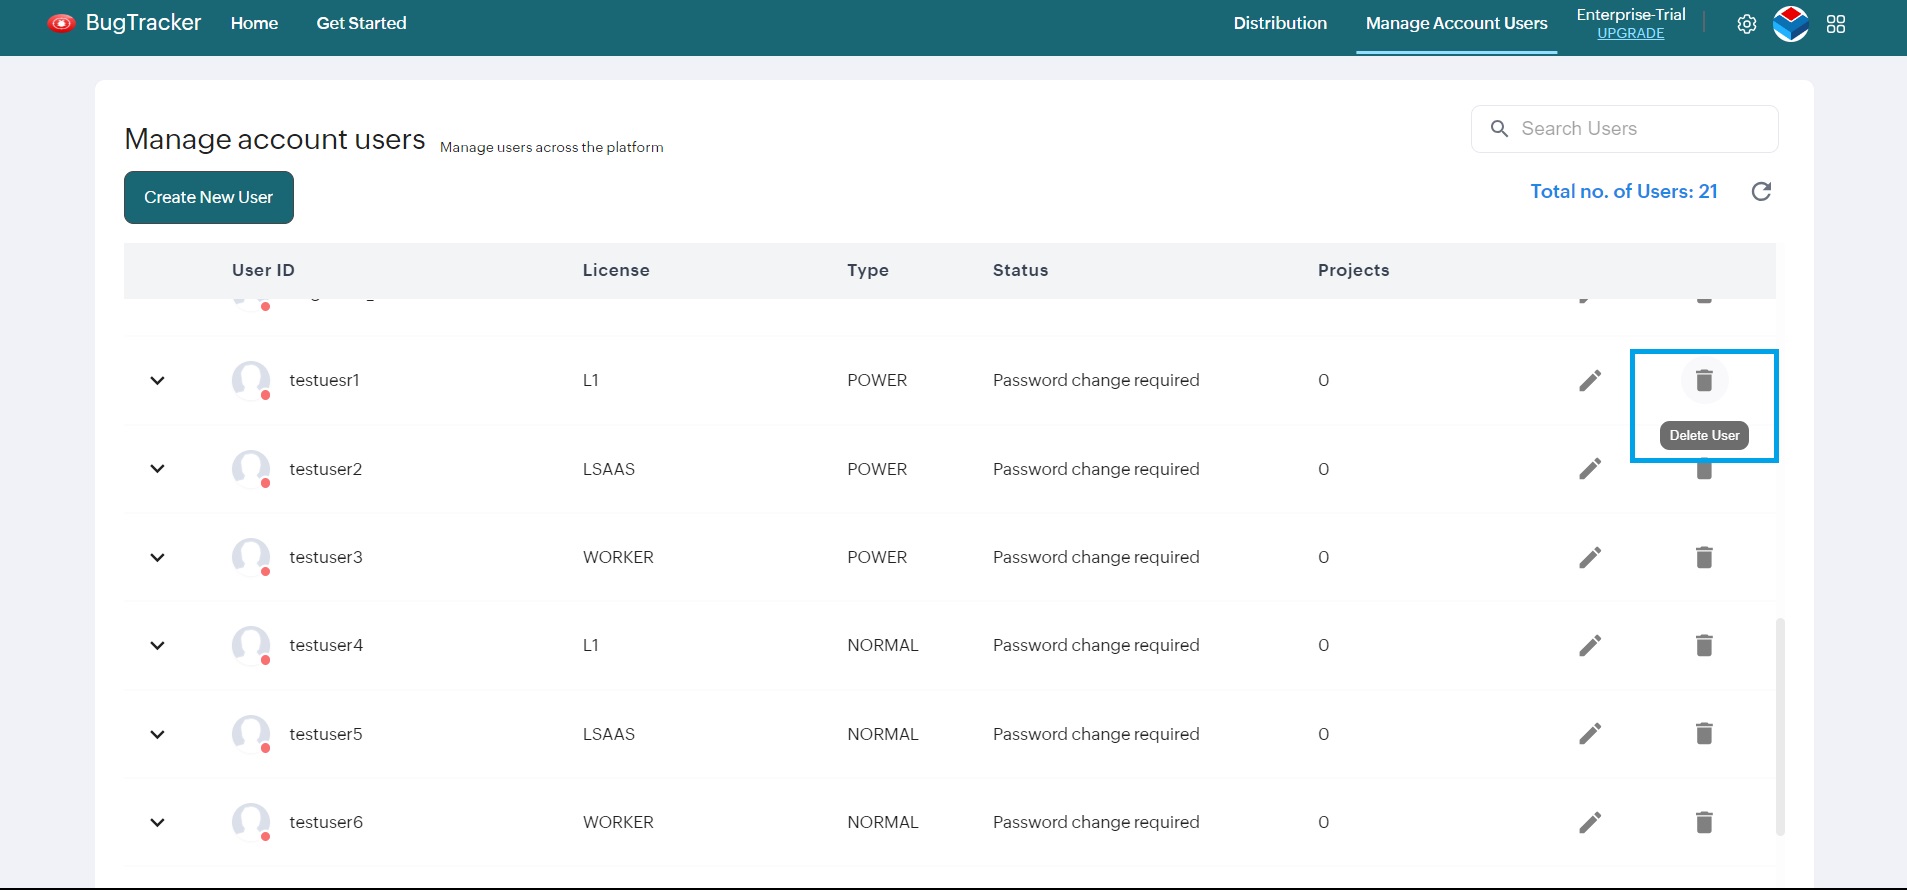
Task: Select Manage Account Users tab
Action: tap(1456, 23)
